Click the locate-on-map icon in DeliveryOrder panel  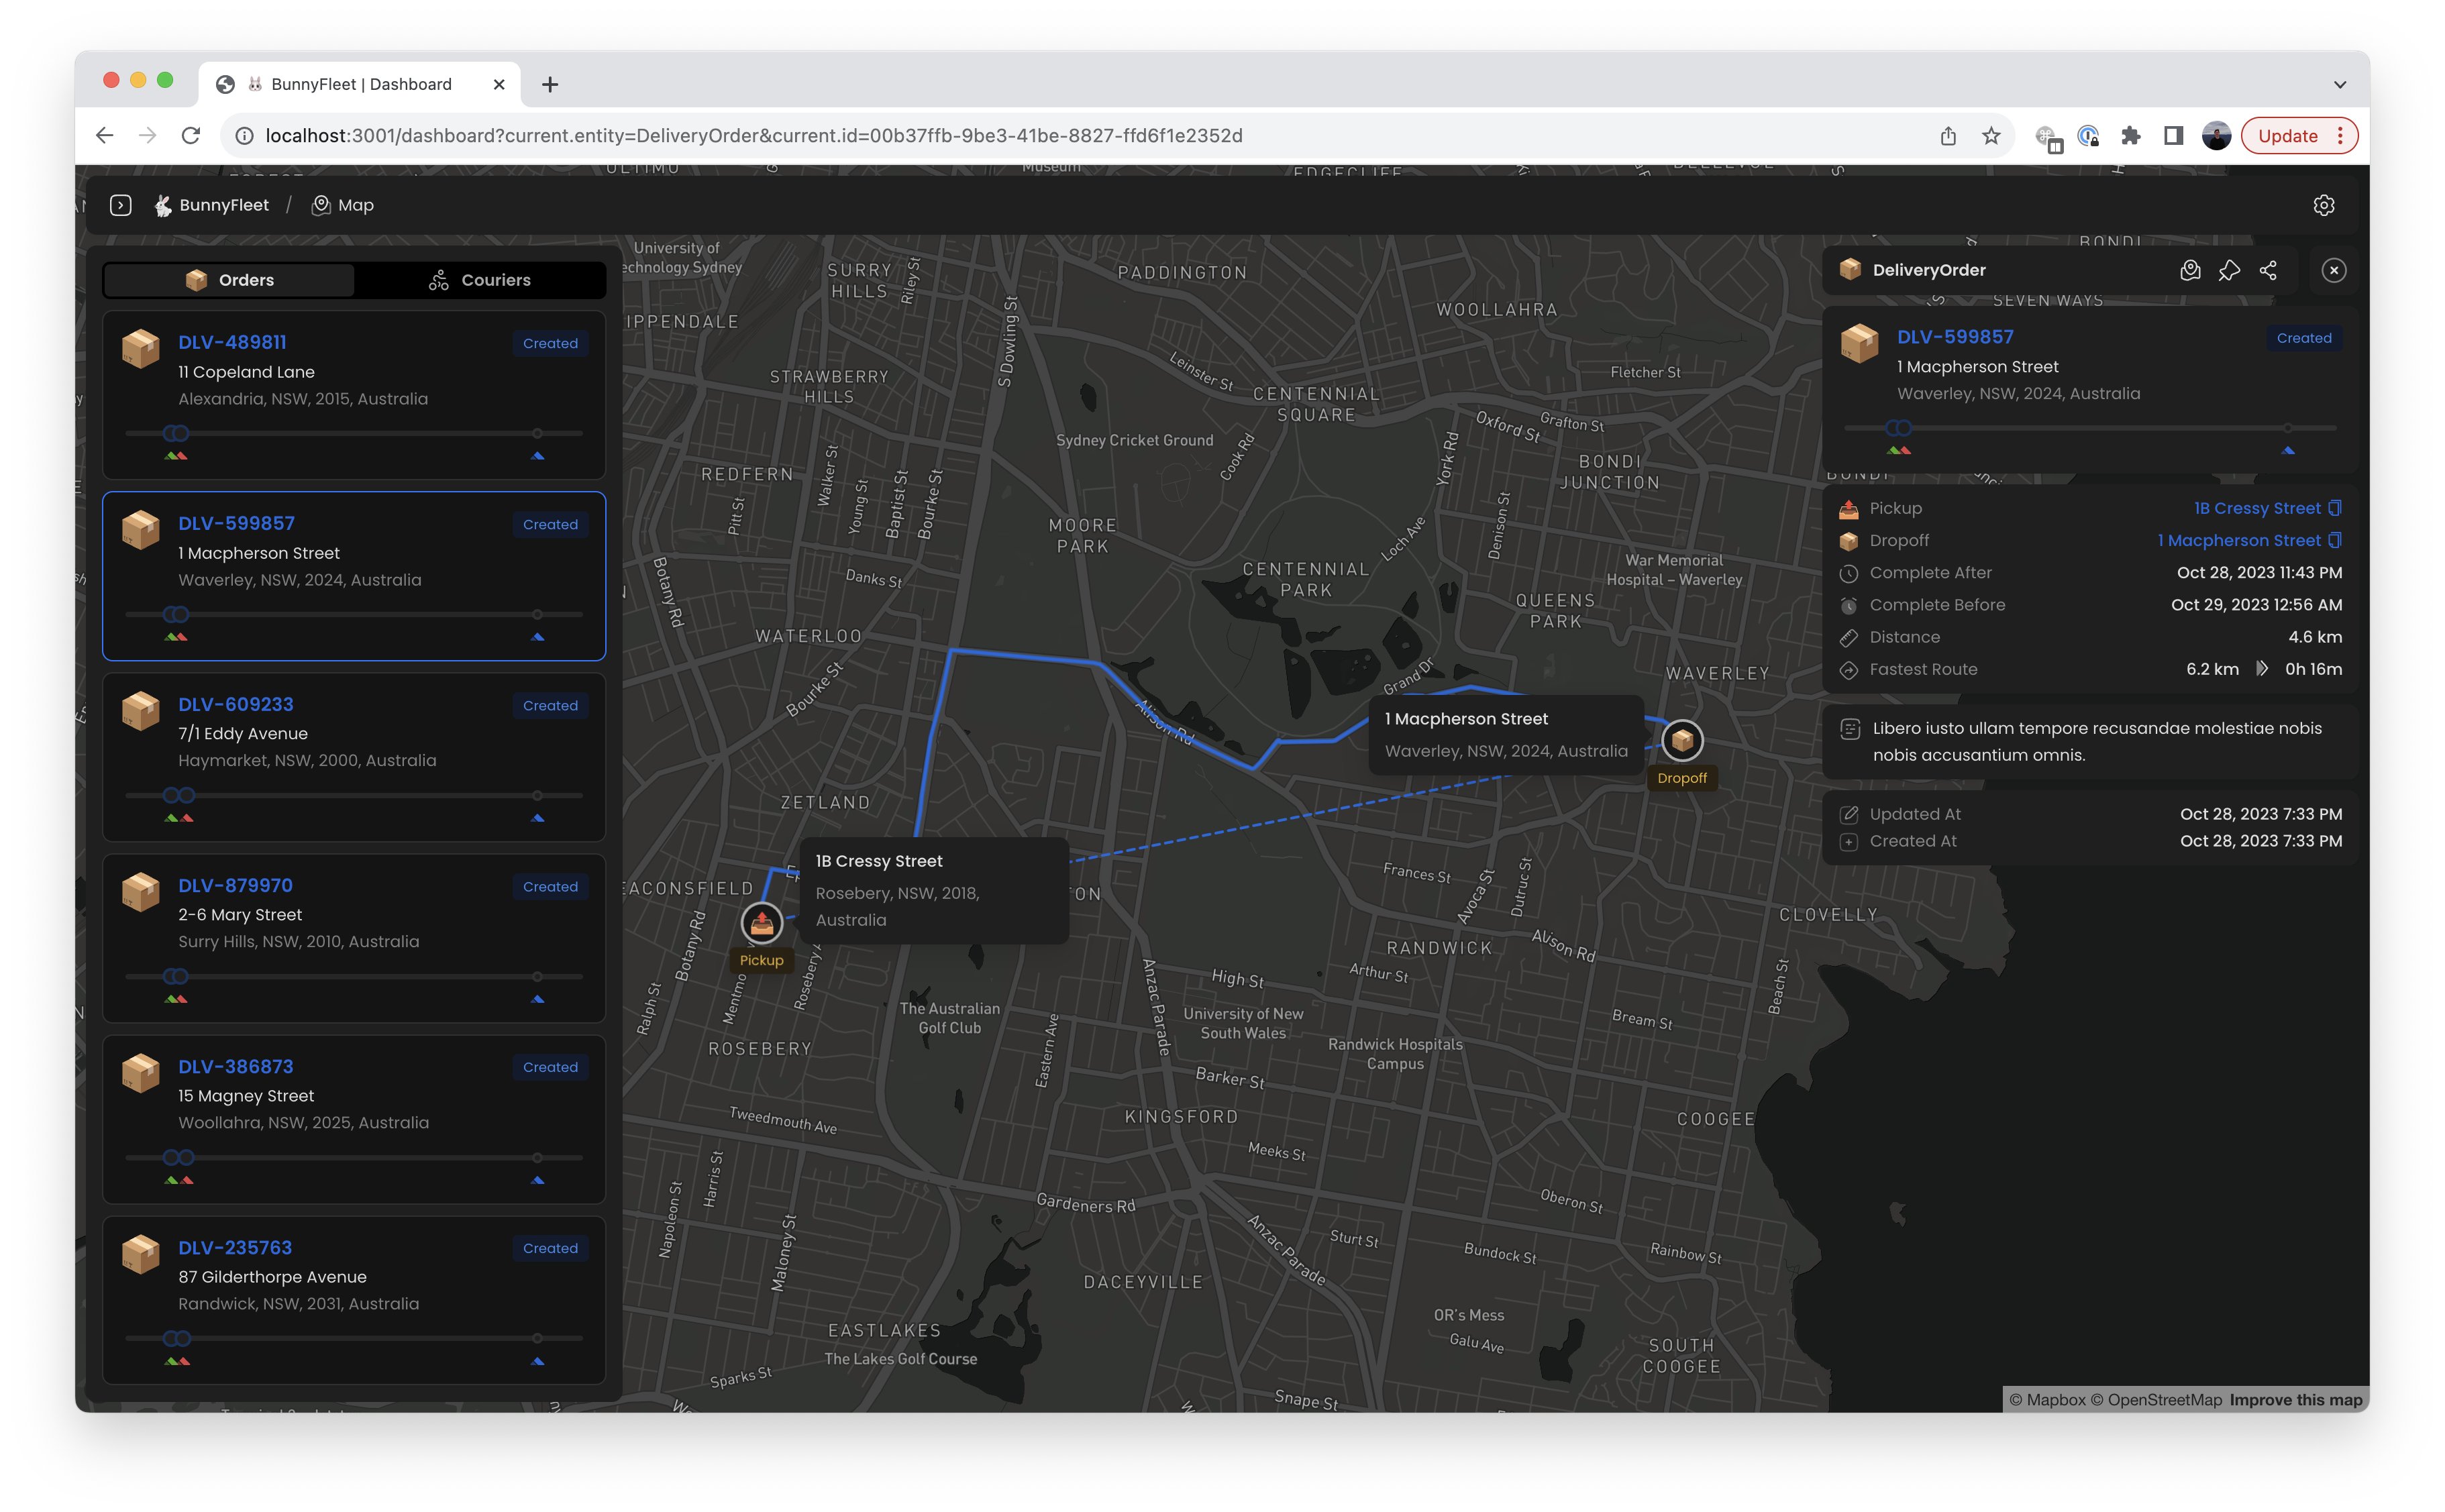click(2190, 270)
